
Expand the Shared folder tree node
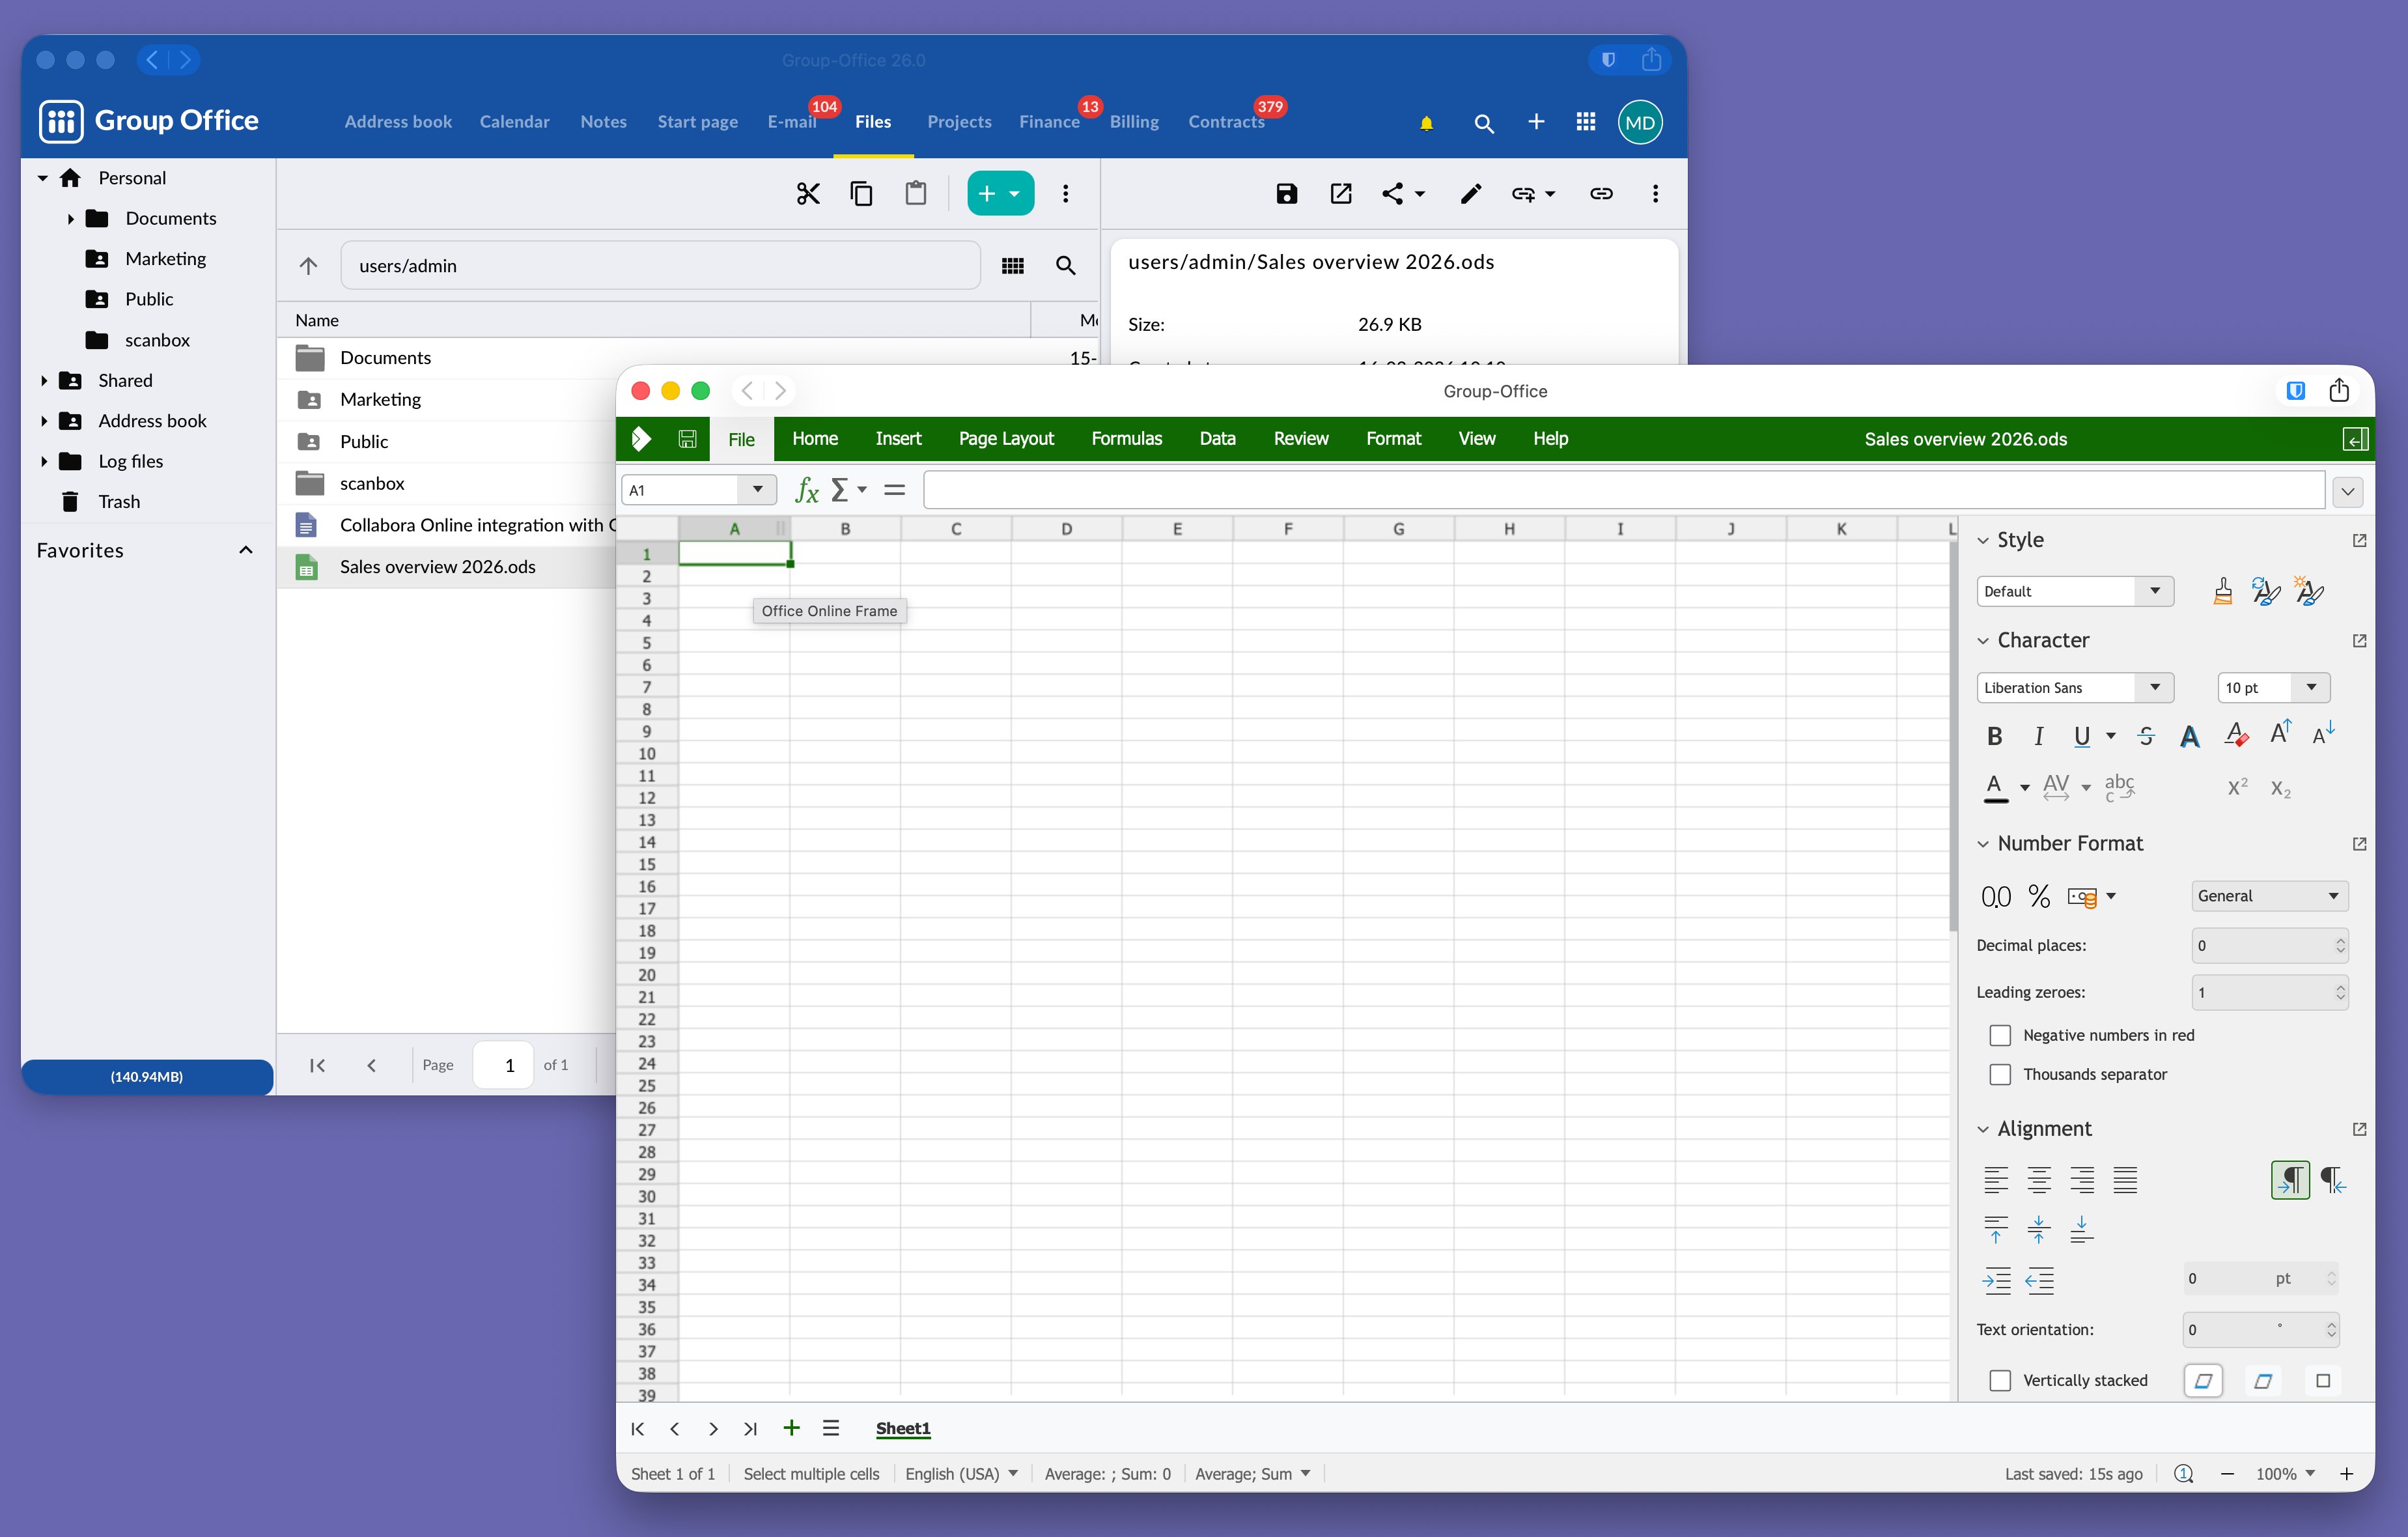point(44,381)
